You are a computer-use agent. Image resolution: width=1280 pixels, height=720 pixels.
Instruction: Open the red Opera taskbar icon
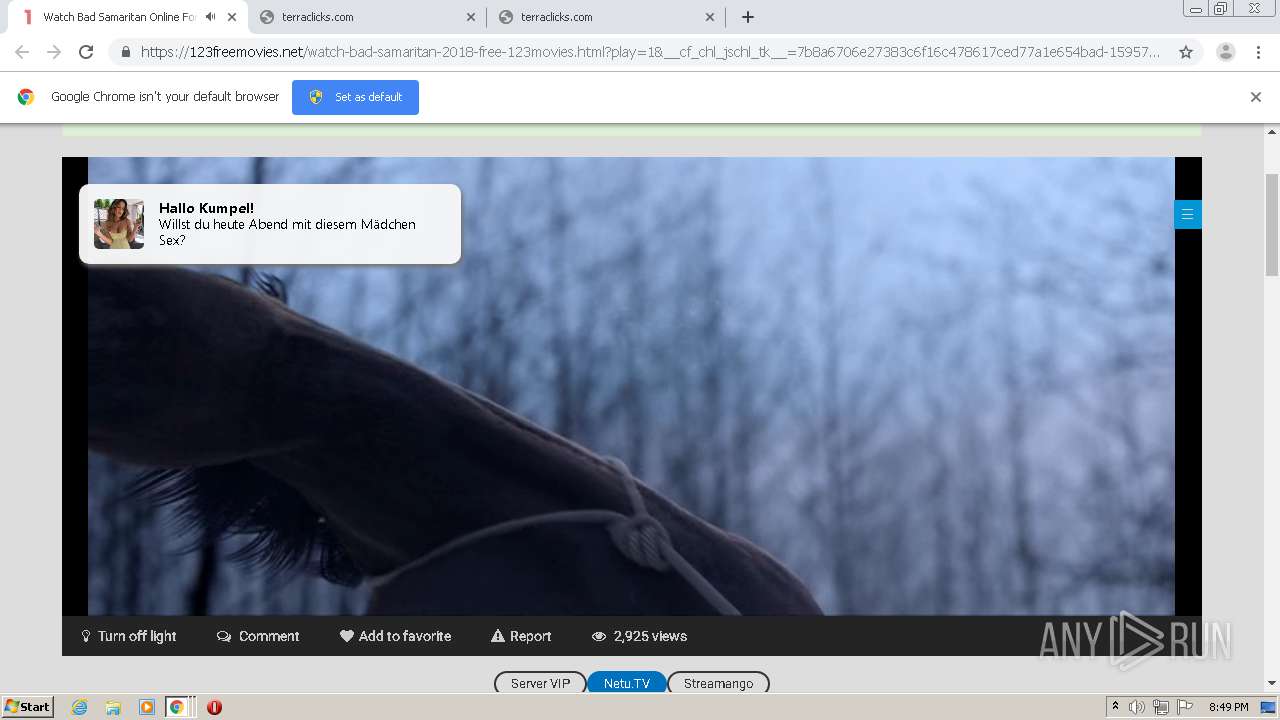click(214, 707)
